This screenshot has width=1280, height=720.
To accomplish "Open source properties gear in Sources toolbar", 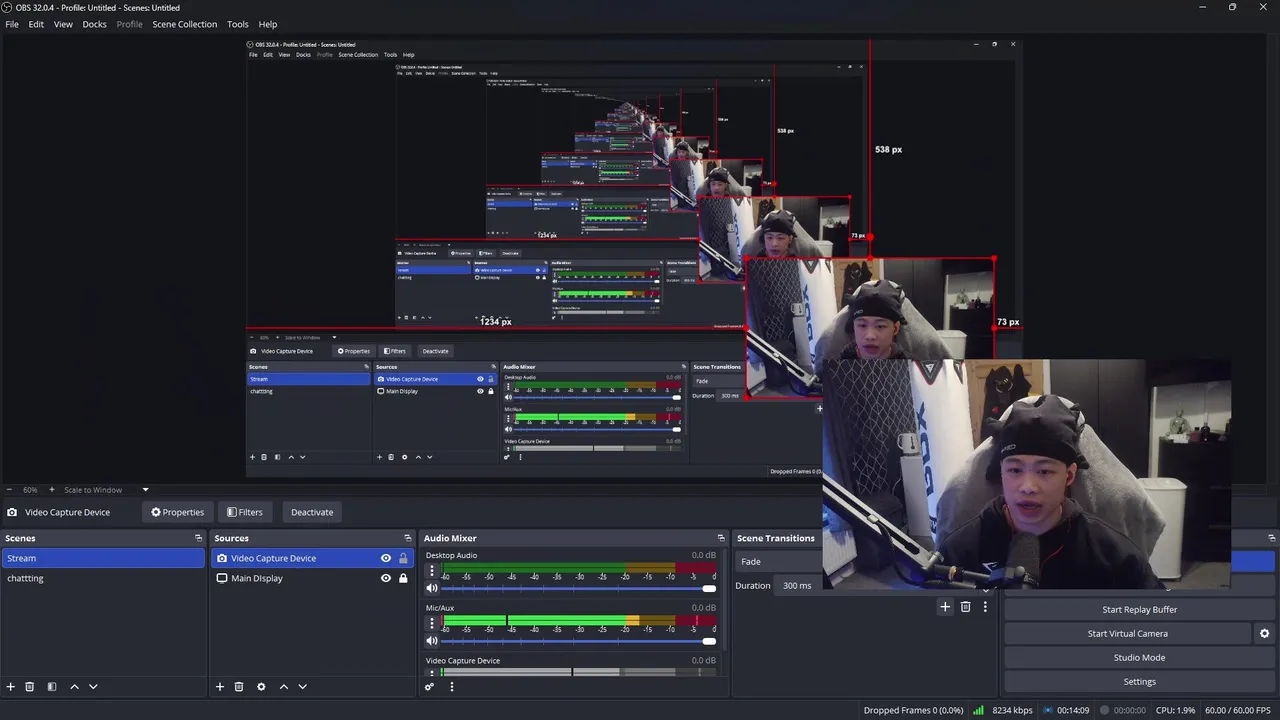I will pos(261,687).
